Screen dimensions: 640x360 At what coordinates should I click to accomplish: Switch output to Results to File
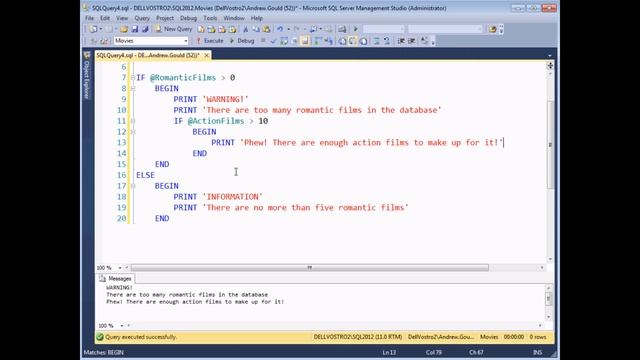[363, 41]
